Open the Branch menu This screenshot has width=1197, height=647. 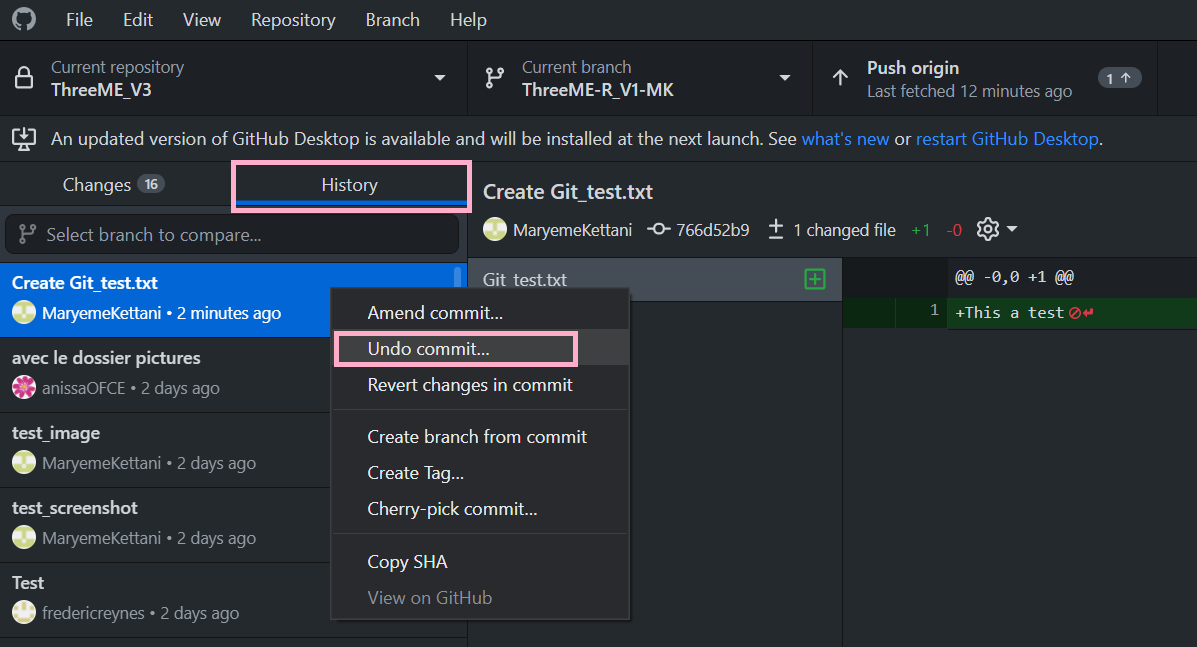392,20
